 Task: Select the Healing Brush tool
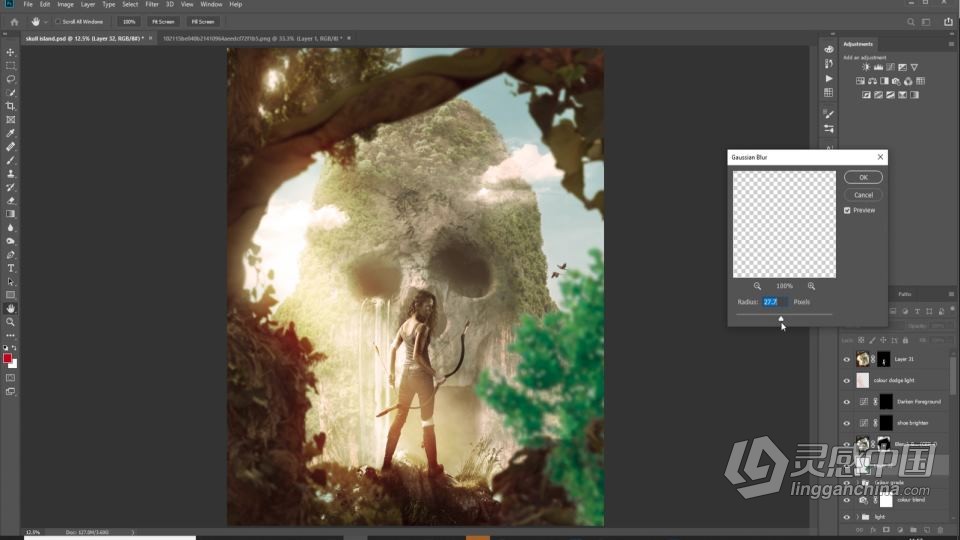click(10, 146)
